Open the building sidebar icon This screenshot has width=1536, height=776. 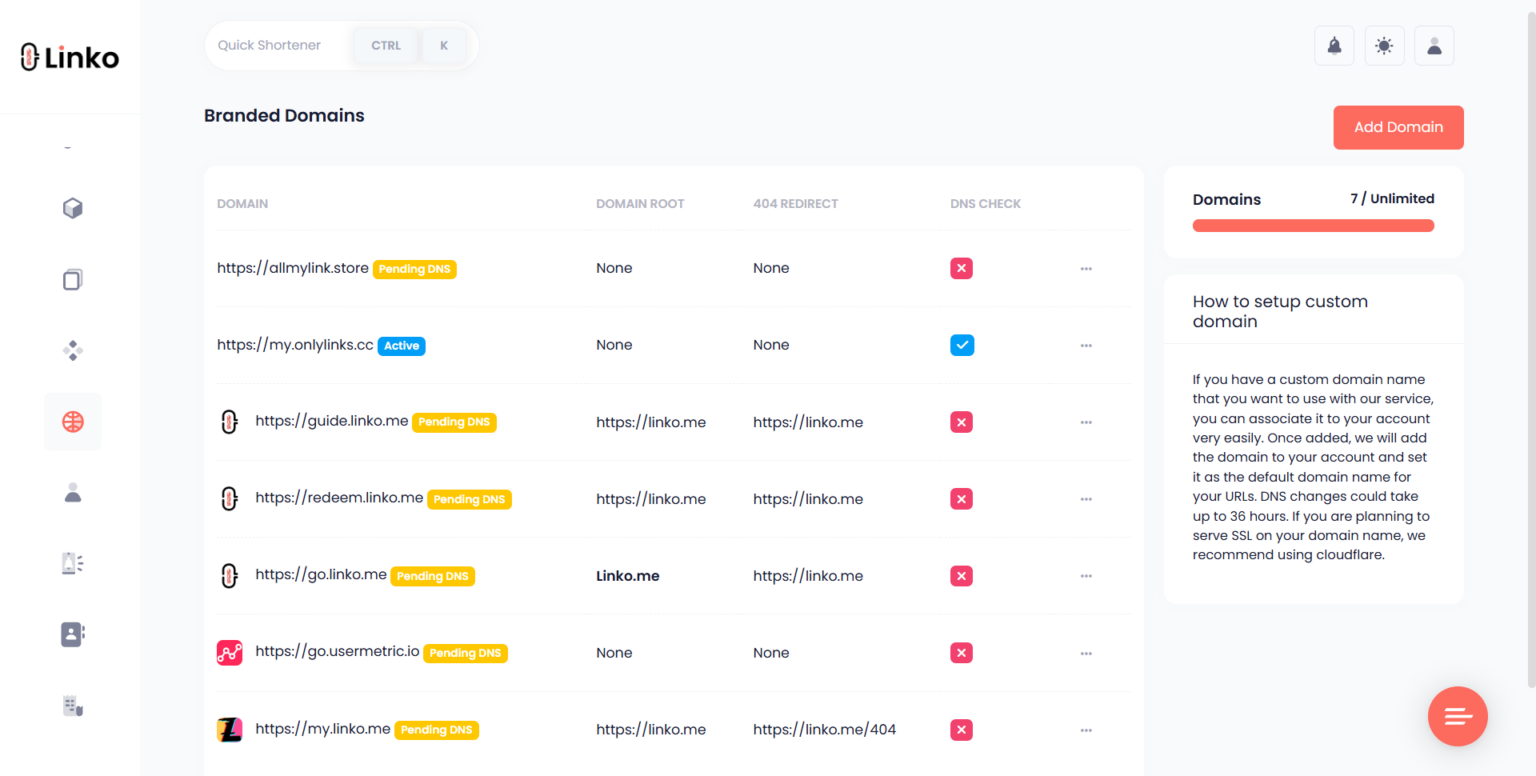coord(73,706)
